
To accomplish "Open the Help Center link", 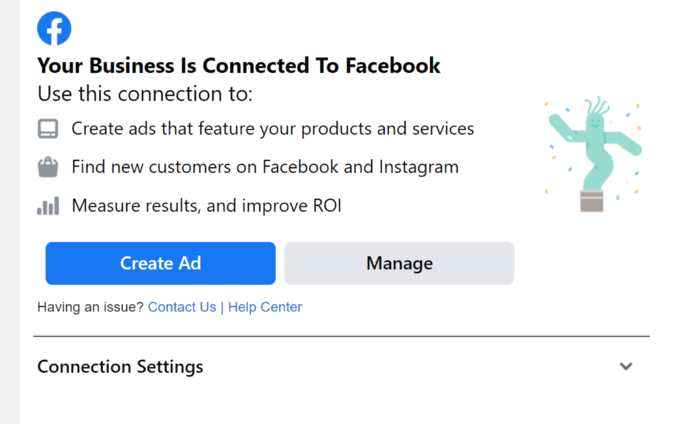I will tap(265, 307).
